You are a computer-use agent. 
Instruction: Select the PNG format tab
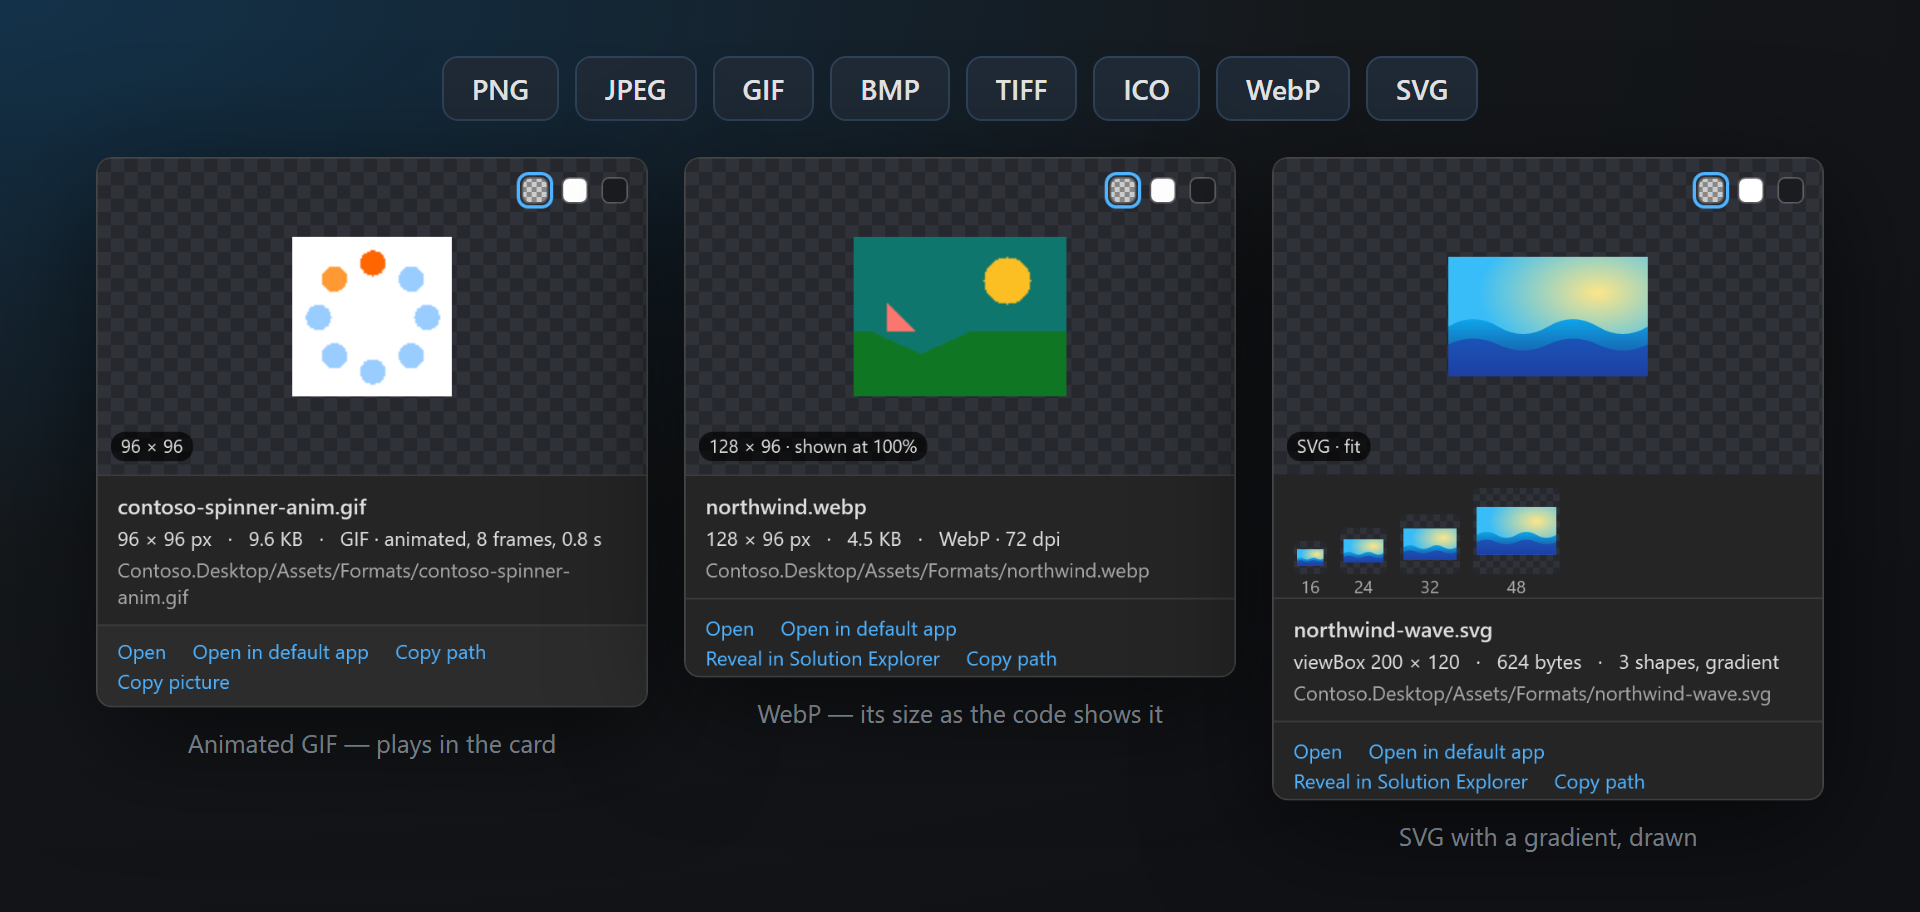(x=500, y=89)
